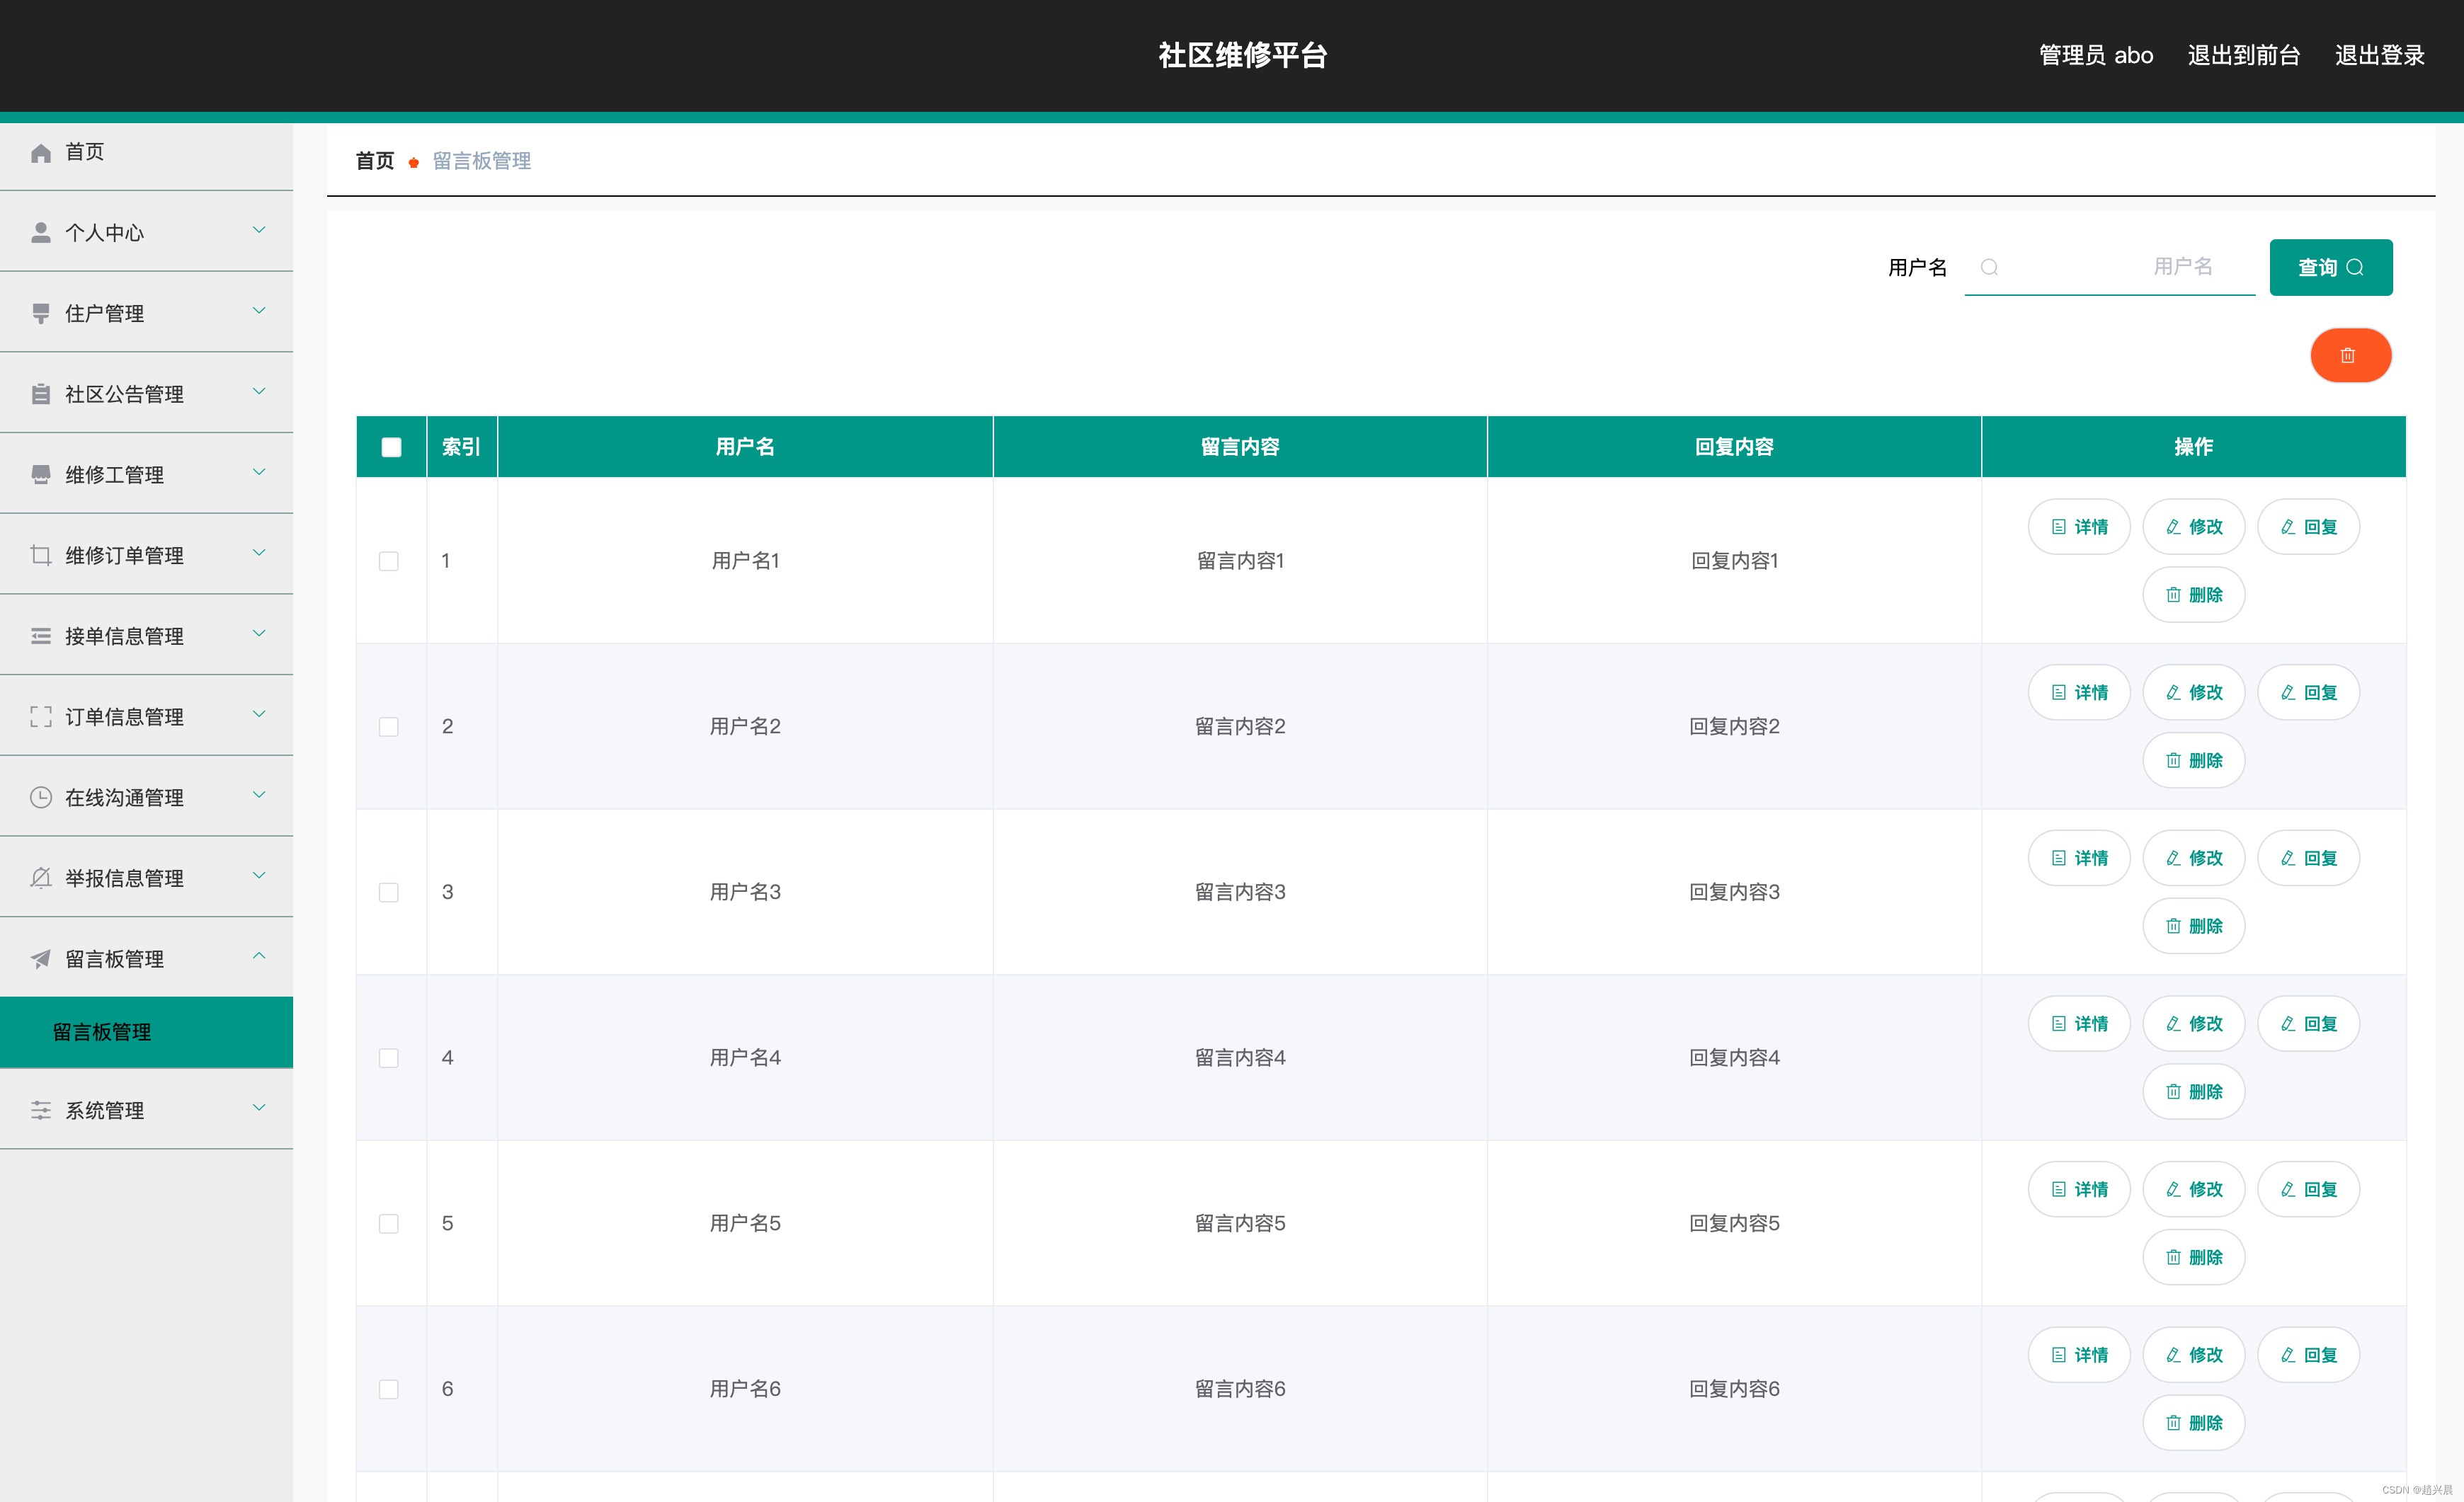Image resolution: width=2464 pixels, height=1502 pixels.
Task: Click the 管理员 abo account label
Action: pos(2096,55)
